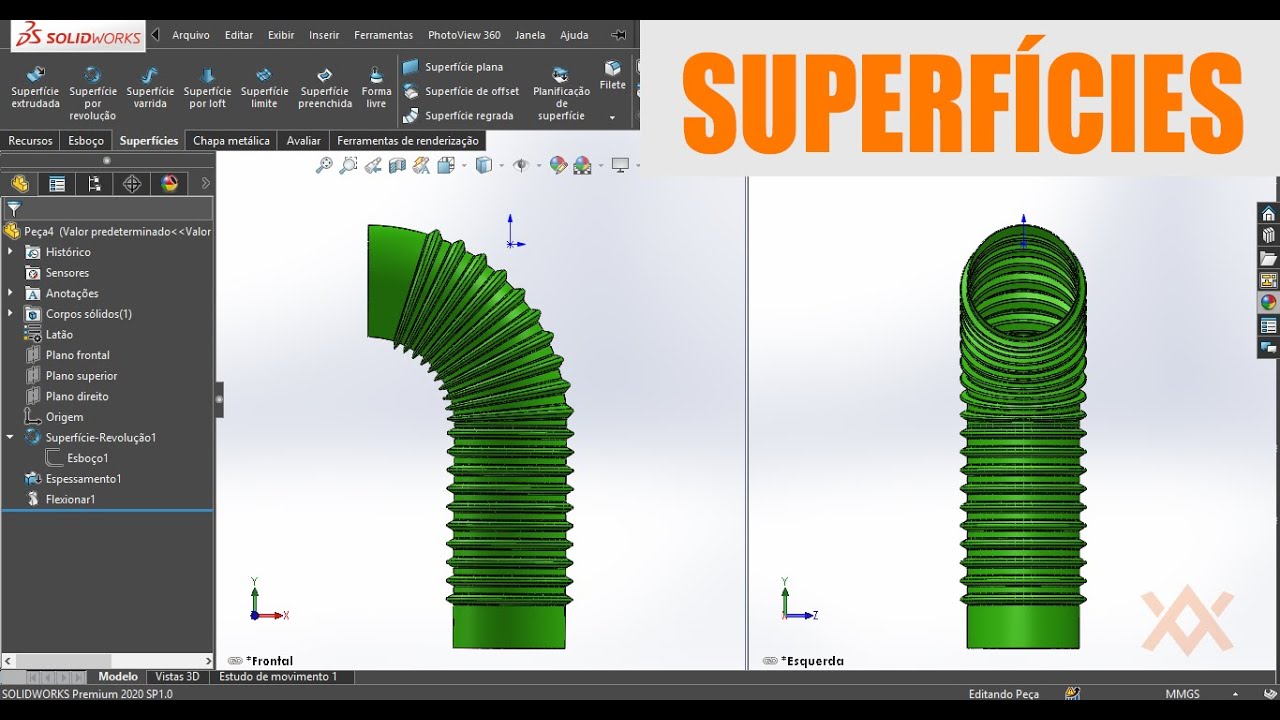Expand the Filete dropdown arrow

[612, 117]
